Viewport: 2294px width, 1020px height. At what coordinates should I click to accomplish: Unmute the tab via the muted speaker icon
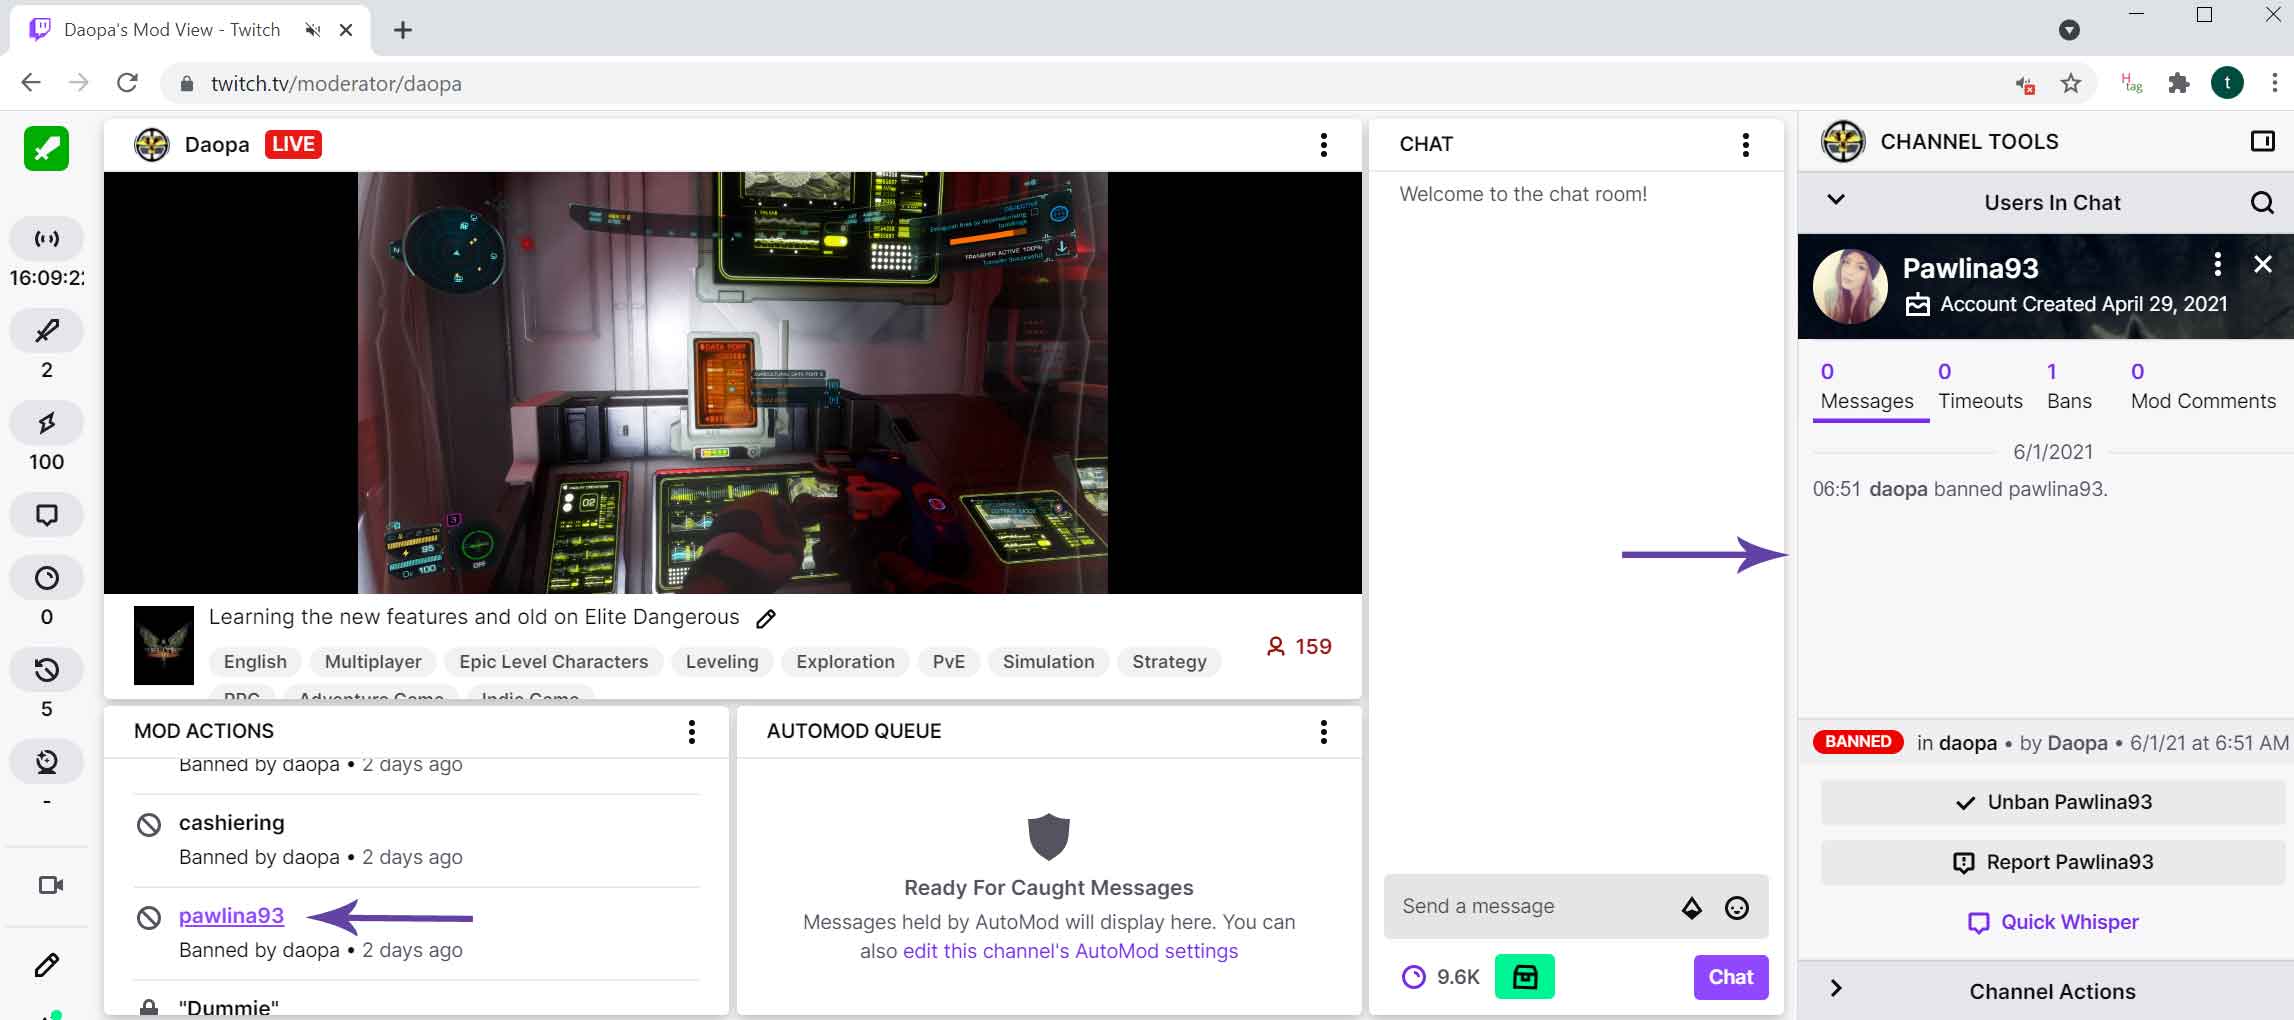(313, 30)
